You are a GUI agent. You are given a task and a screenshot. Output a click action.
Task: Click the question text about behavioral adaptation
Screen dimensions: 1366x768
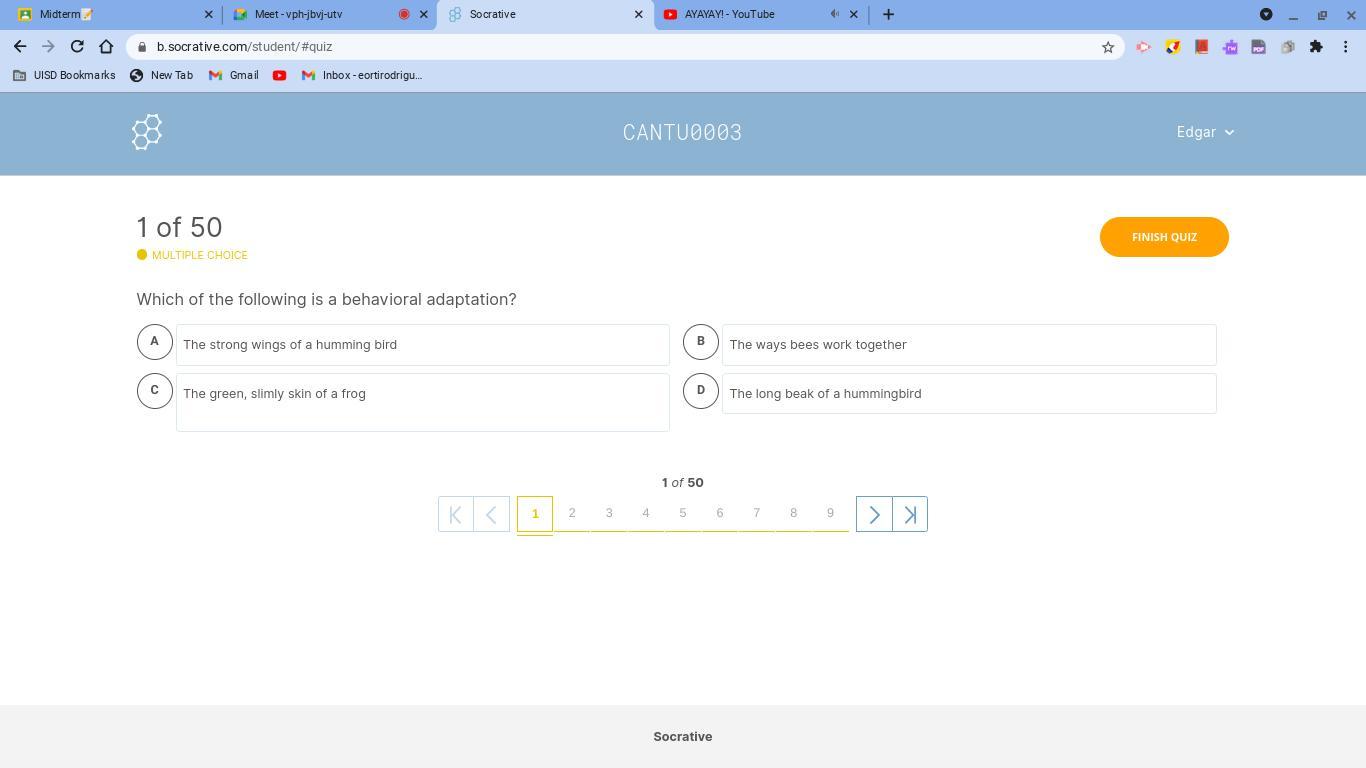[327, 300]
